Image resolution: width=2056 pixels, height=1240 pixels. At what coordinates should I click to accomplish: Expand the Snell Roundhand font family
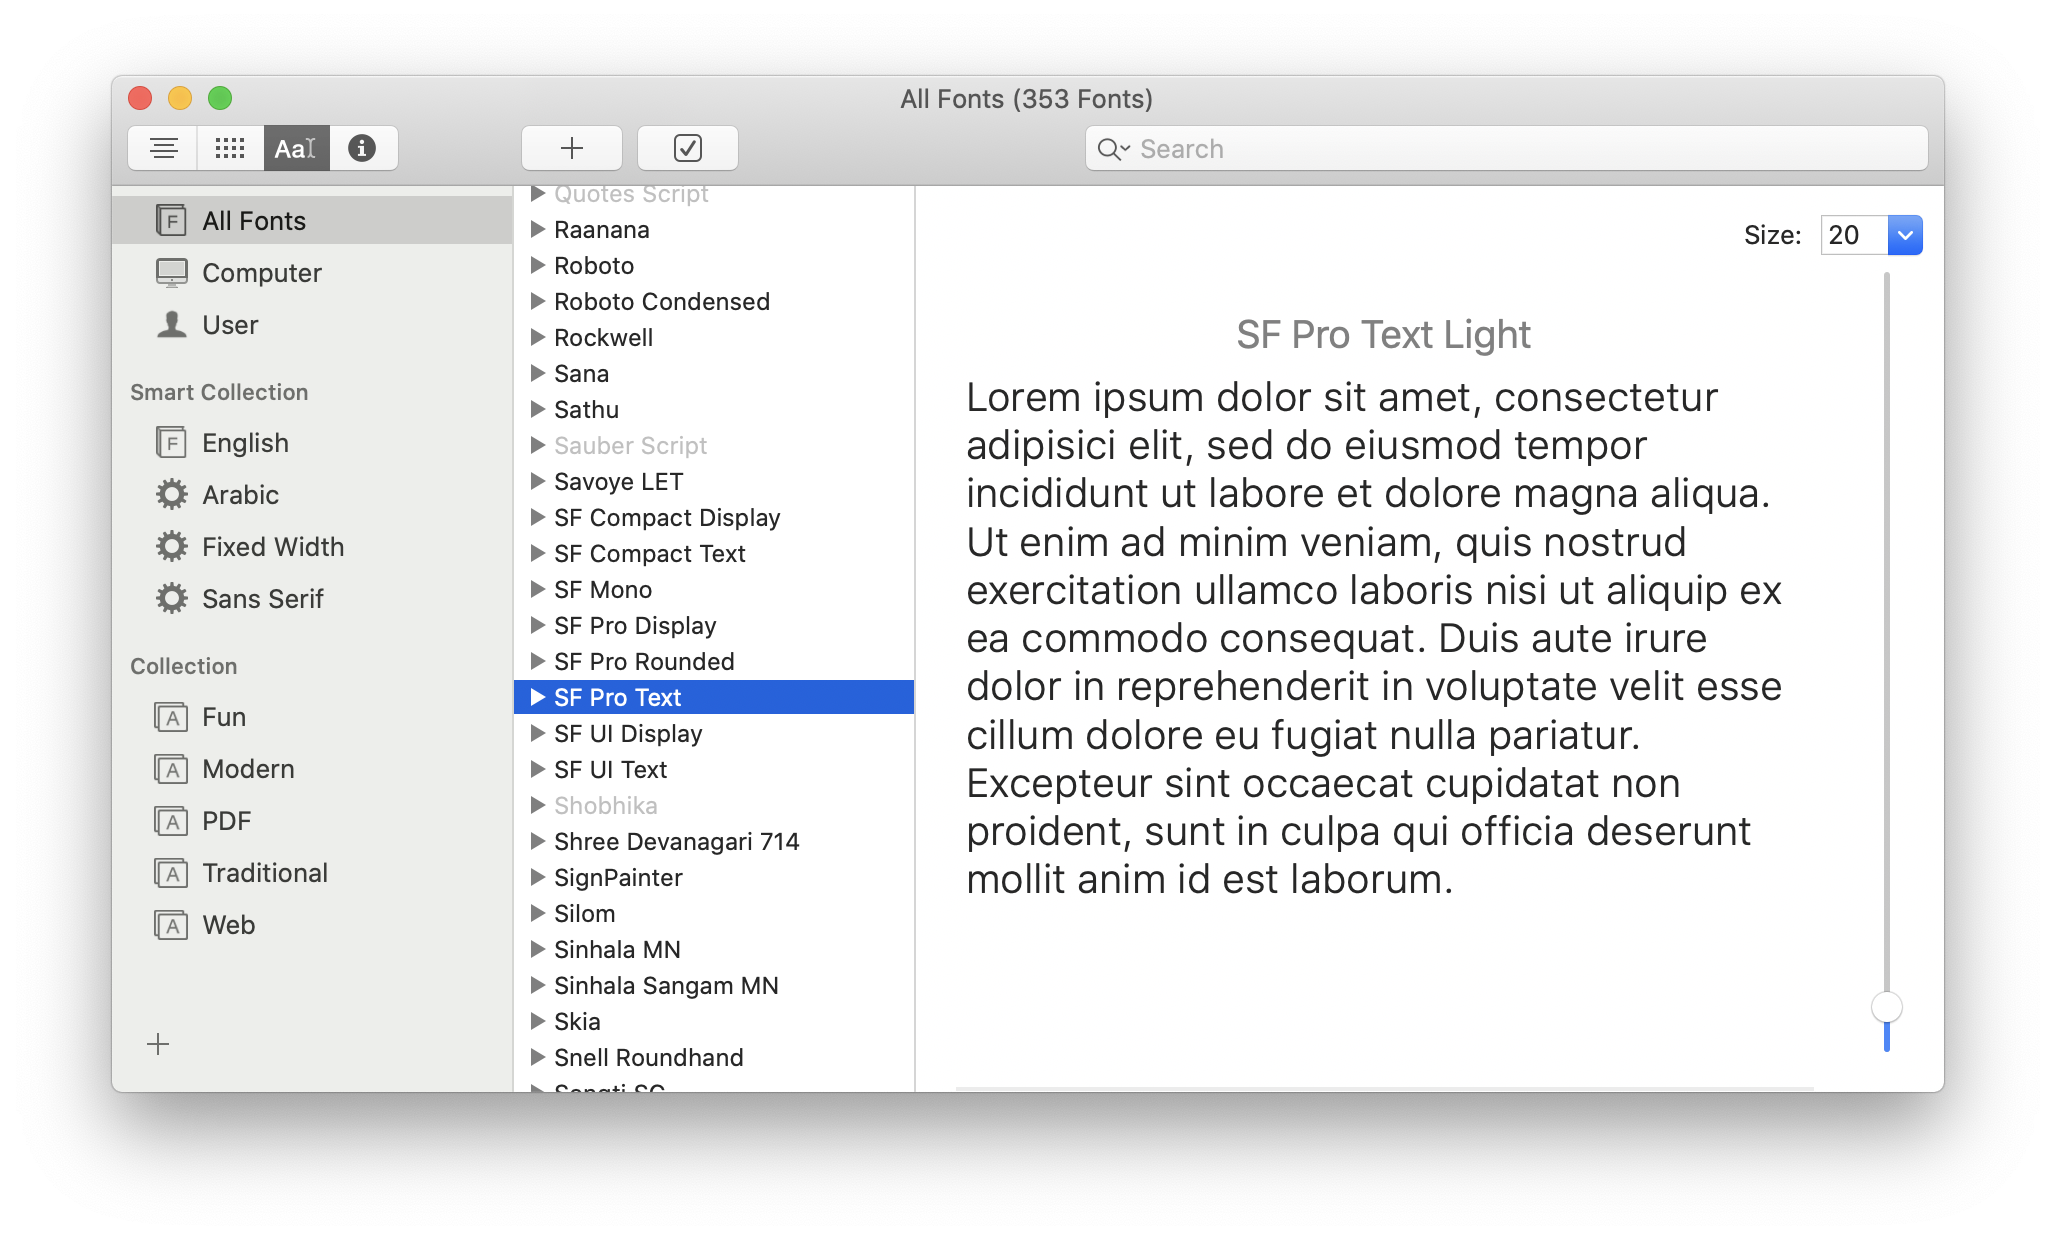pos(537,1057)
